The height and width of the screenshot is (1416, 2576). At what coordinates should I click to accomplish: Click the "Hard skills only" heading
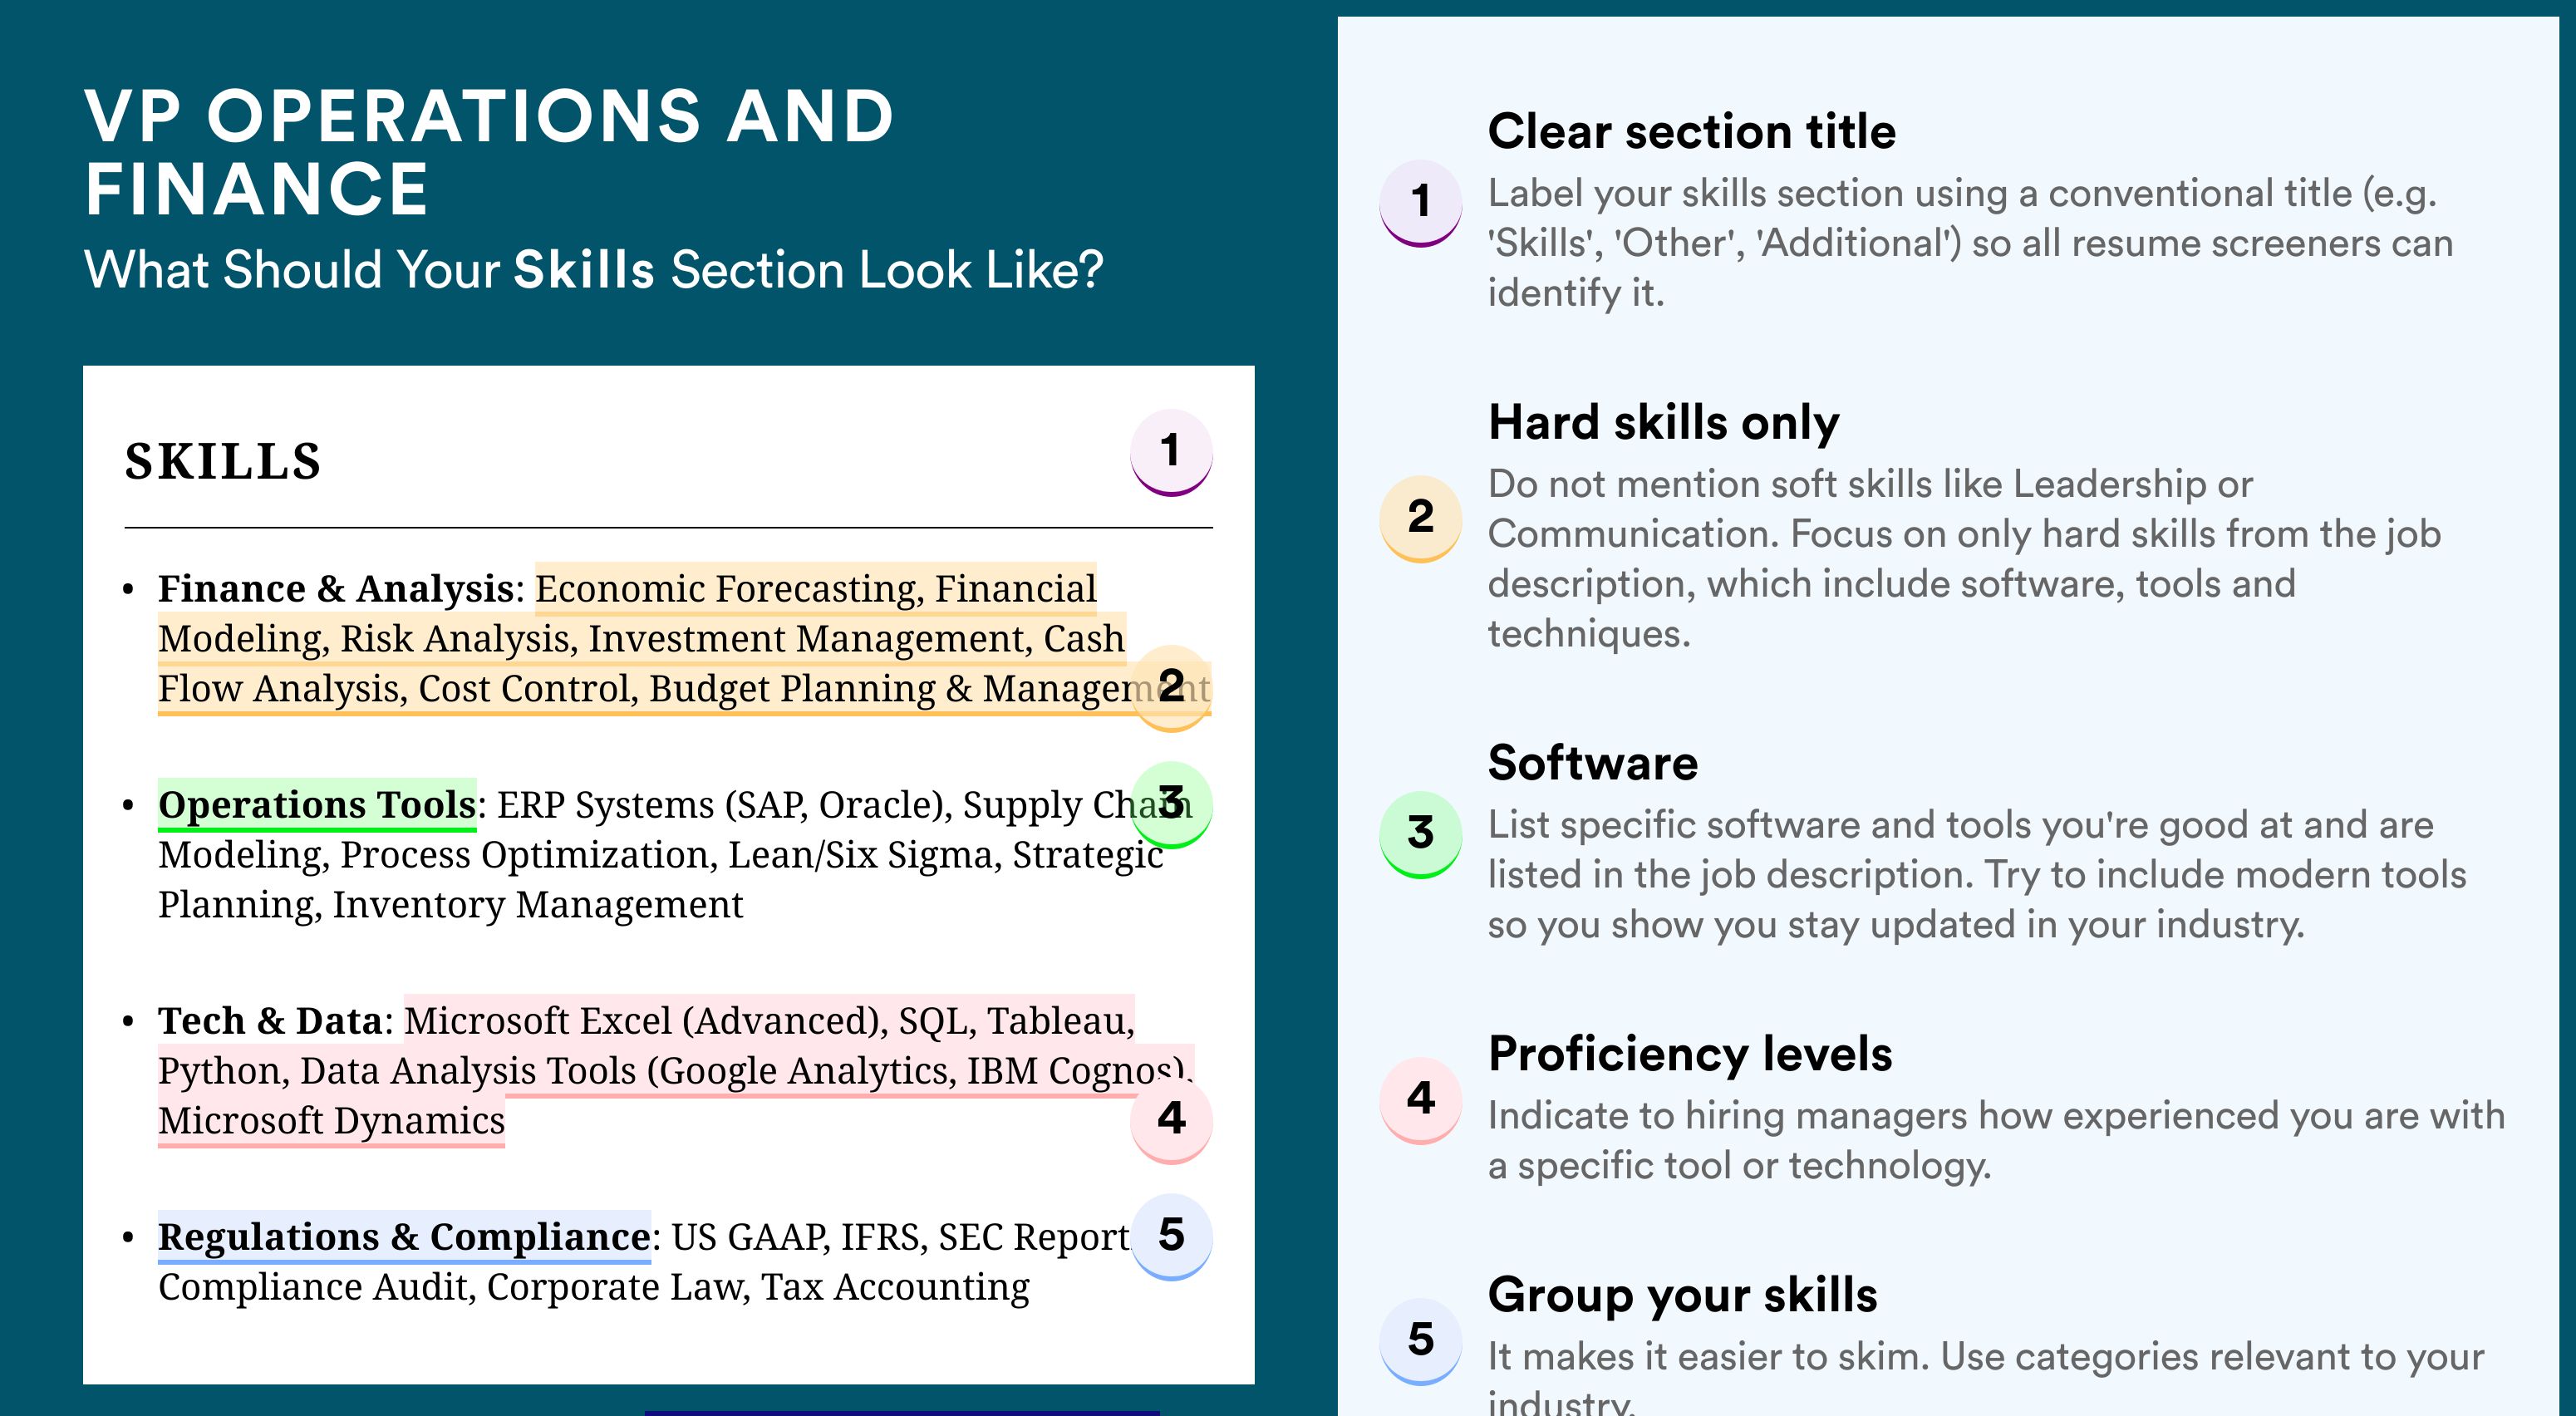(x=1663, y=422)
